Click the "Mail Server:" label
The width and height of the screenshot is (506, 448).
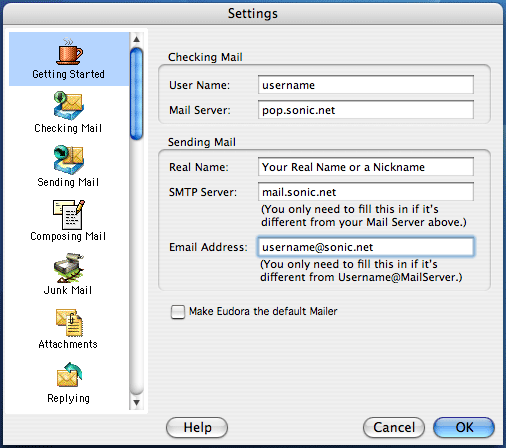[200, 110]
